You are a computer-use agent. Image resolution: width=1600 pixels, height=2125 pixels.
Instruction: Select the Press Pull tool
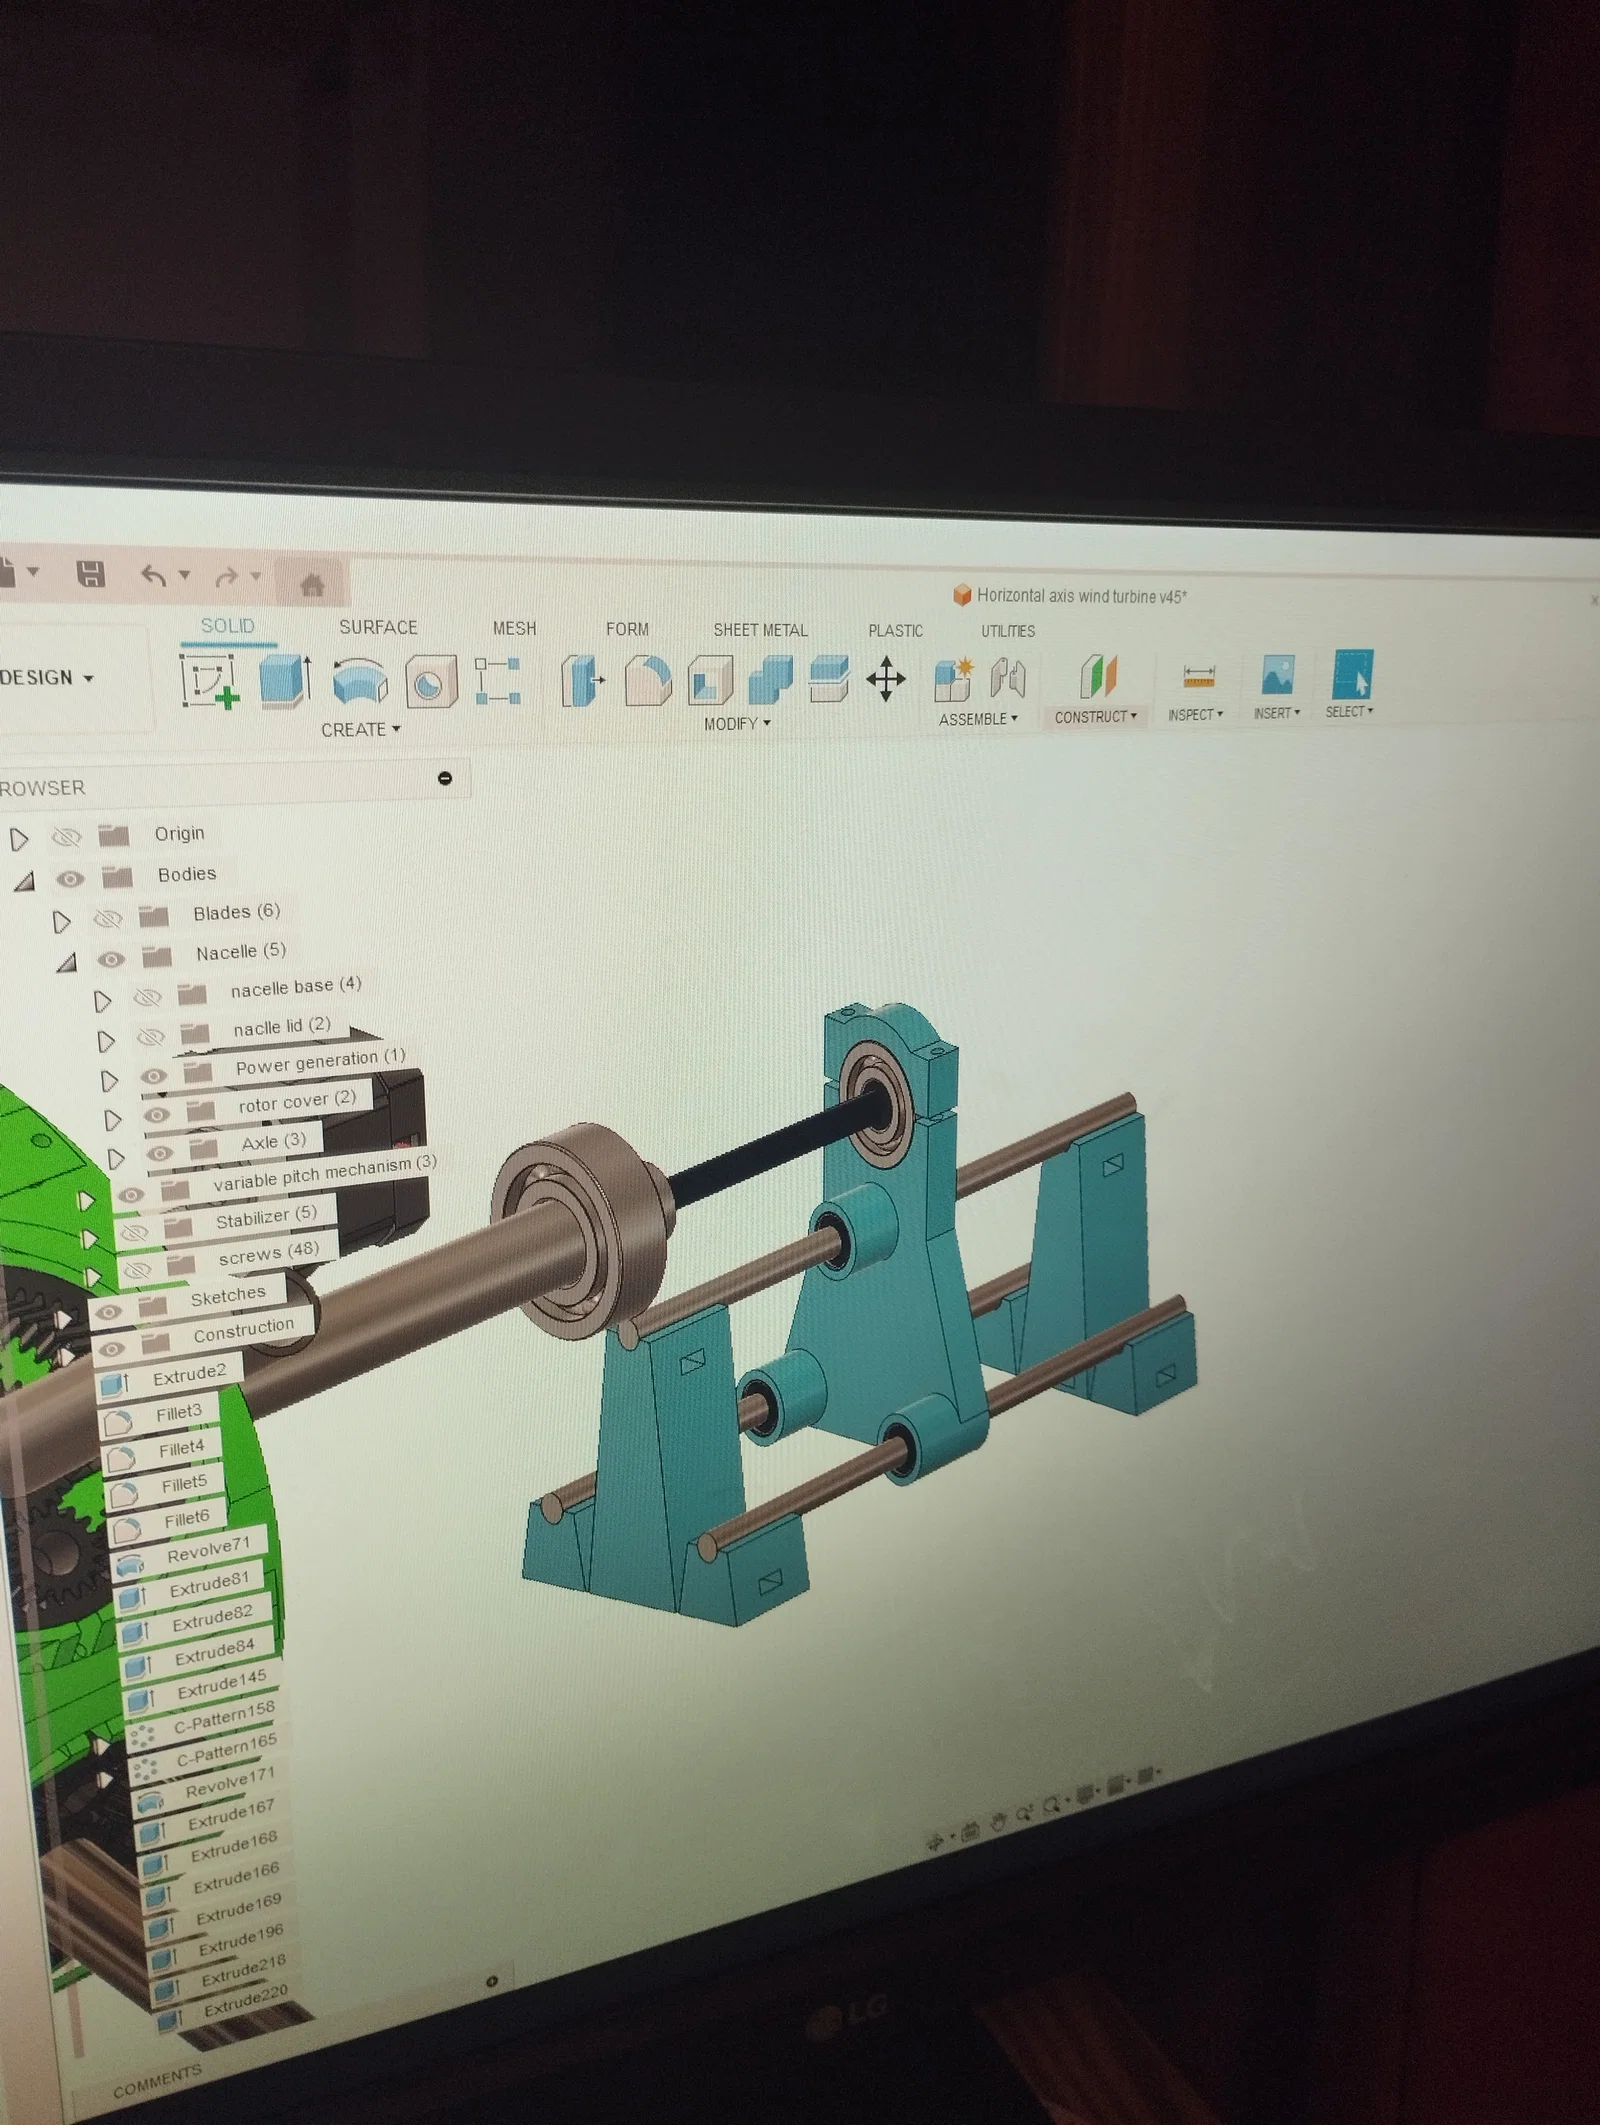pos(581,681)
